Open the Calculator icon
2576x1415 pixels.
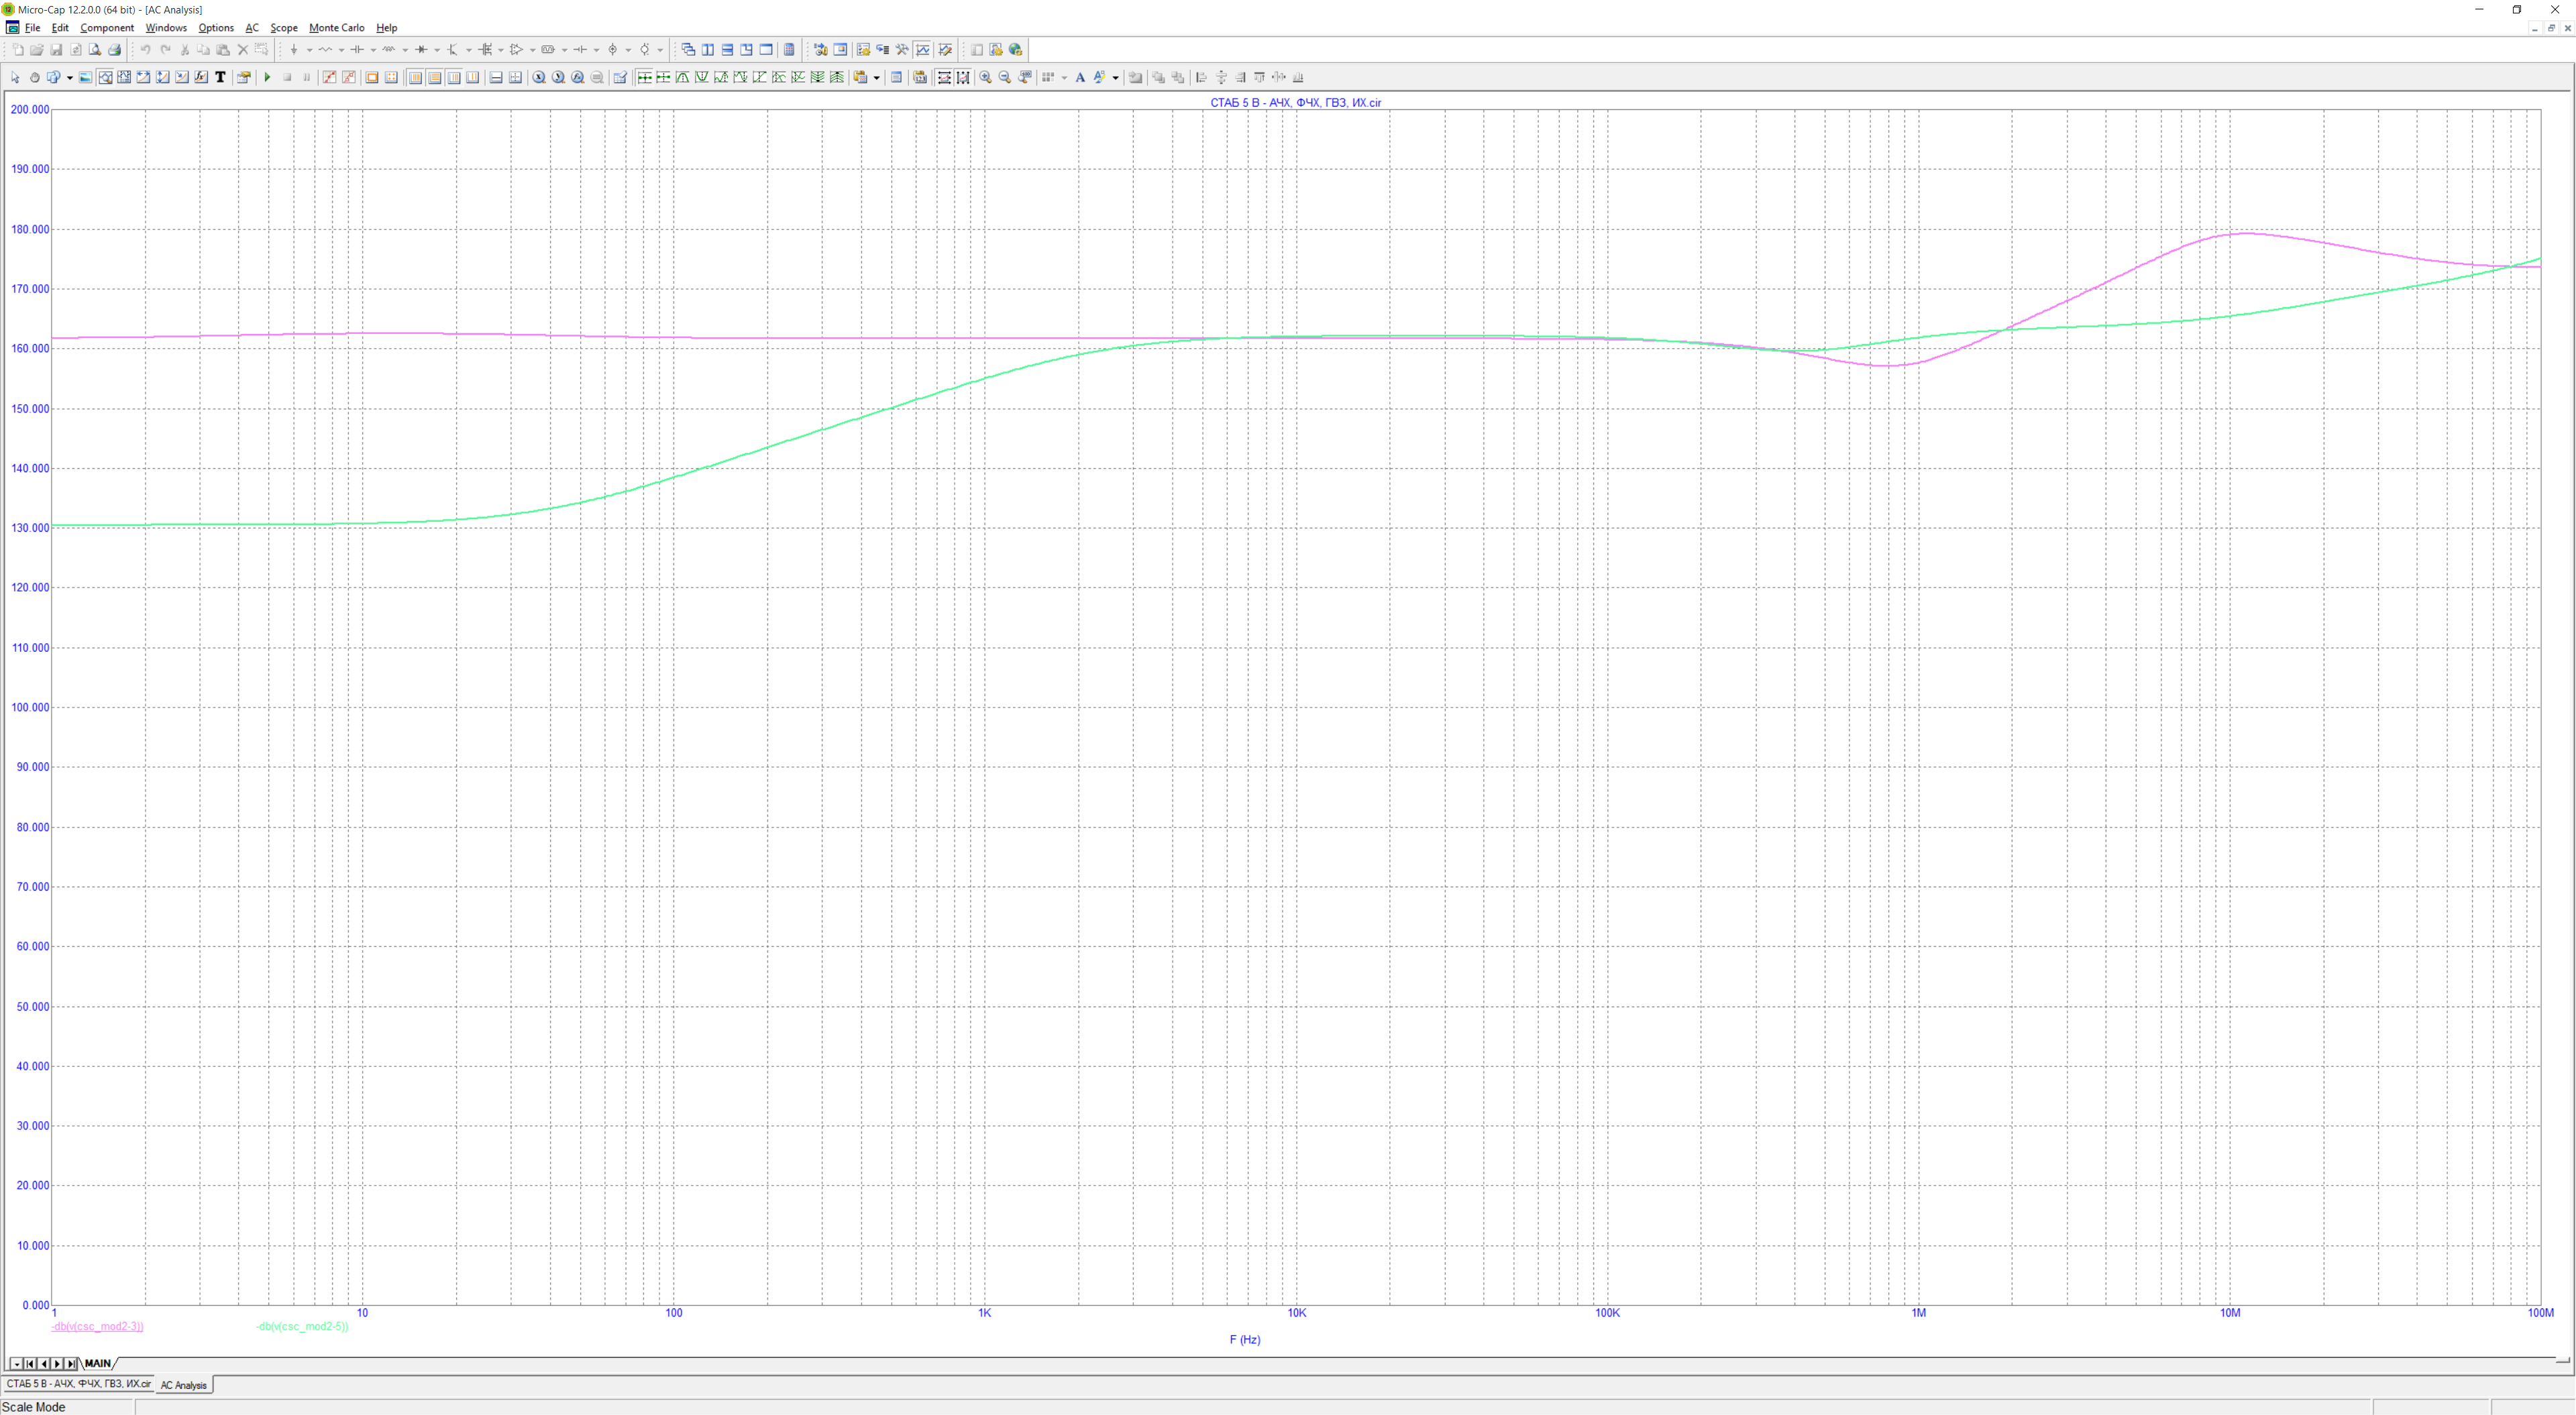coord(789,49)
